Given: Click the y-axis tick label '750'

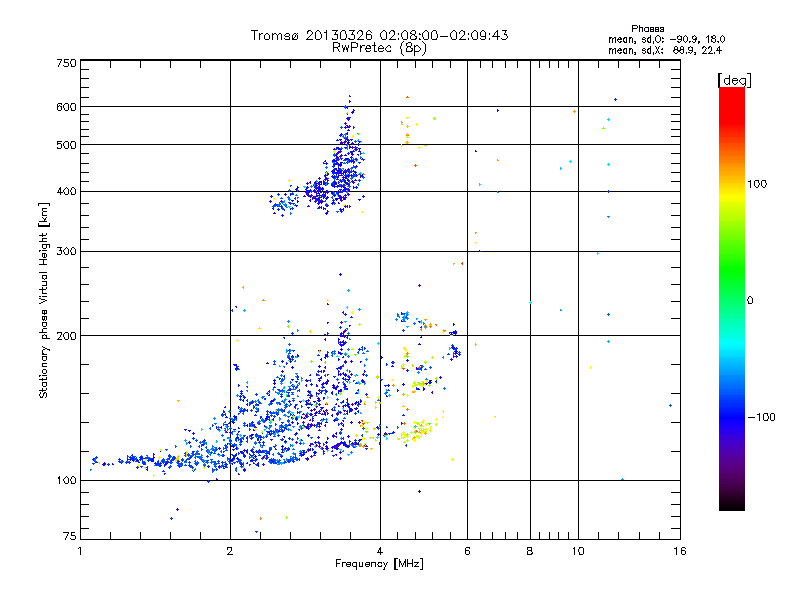Looking at the screenshot, I should point(66,63).
